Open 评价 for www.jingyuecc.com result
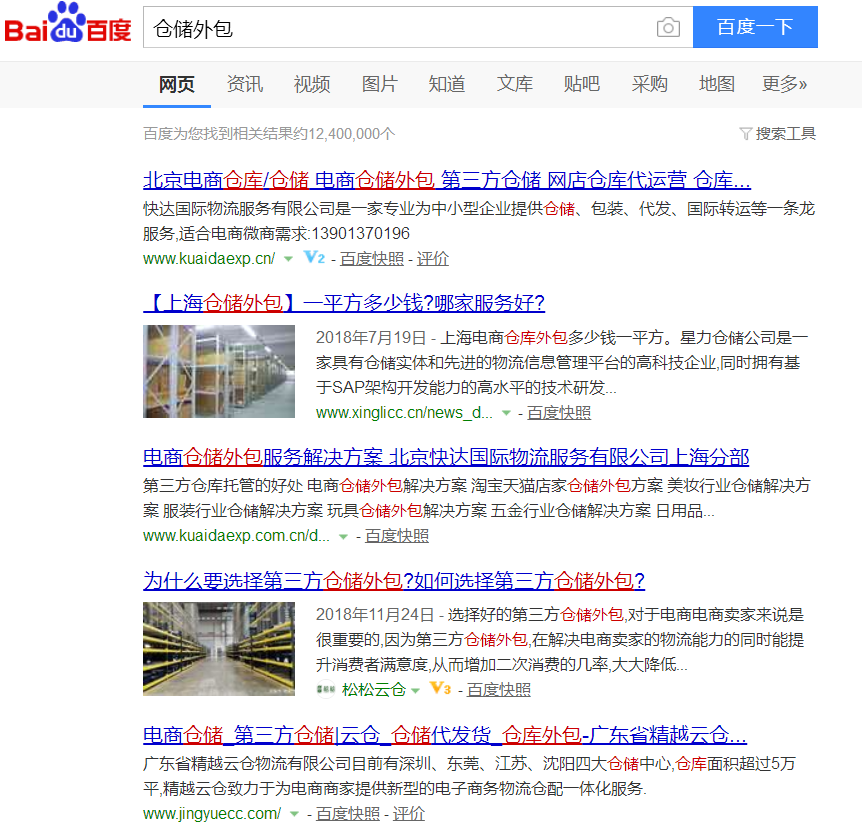The image size is (862, 824). pos(408,813)
